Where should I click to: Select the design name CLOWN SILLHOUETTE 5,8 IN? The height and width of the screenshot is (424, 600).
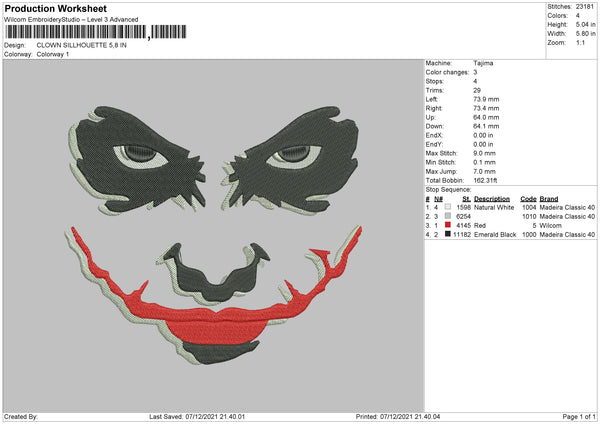pyautogui.click(x=82, y=45)
